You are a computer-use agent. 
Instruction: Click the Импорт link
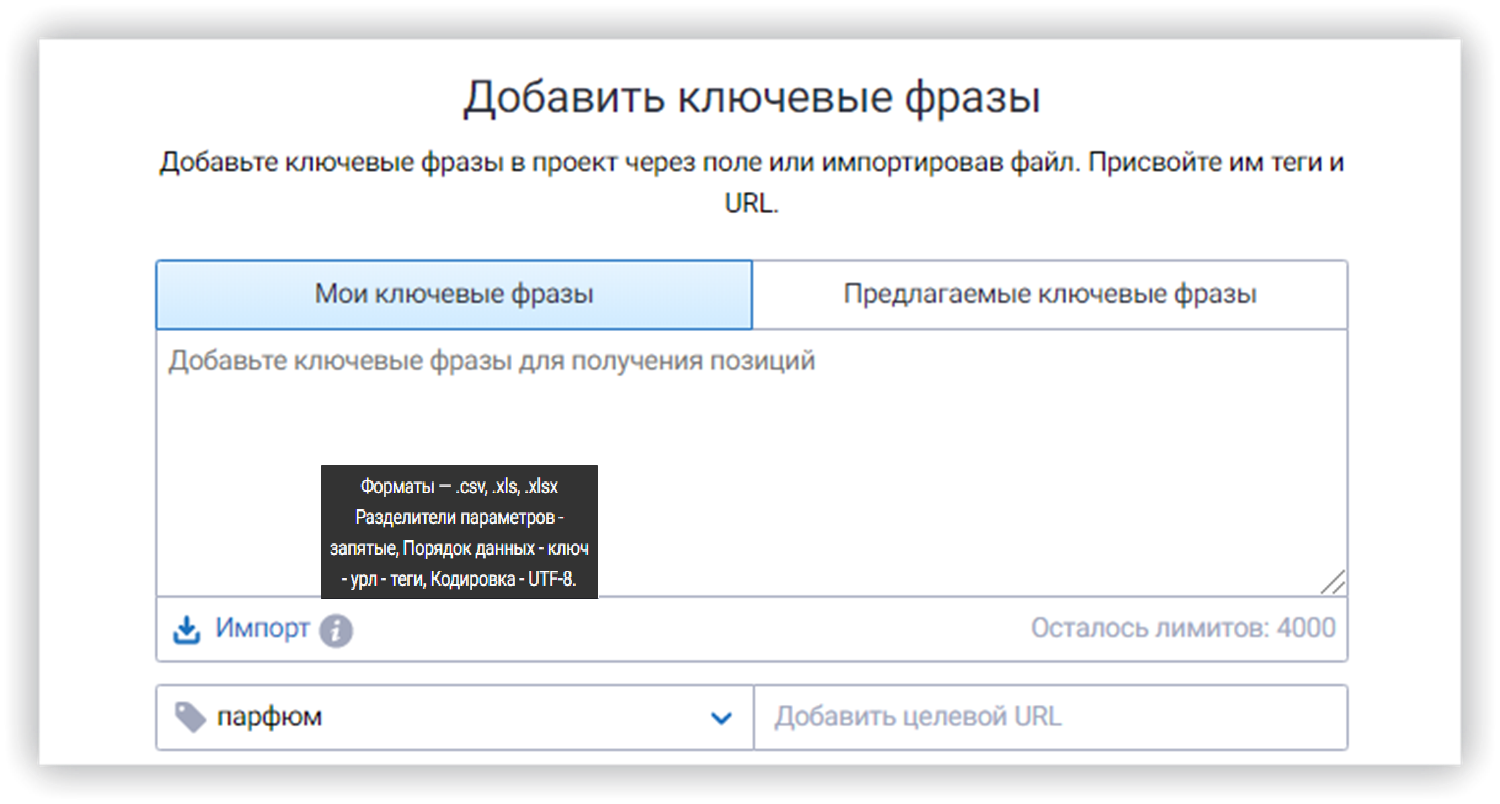point(262,629)
